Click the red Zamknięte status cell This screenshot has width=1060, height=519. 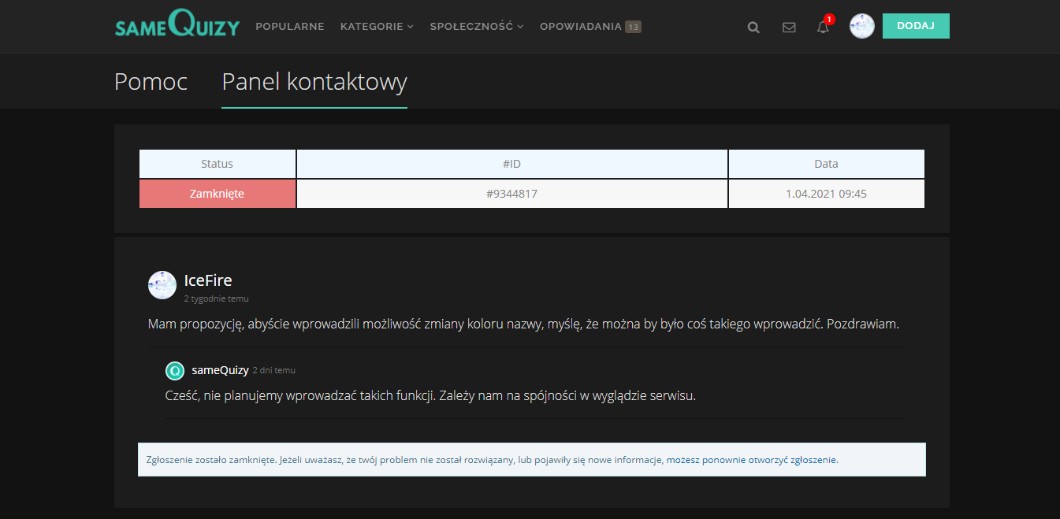(217, 194)
